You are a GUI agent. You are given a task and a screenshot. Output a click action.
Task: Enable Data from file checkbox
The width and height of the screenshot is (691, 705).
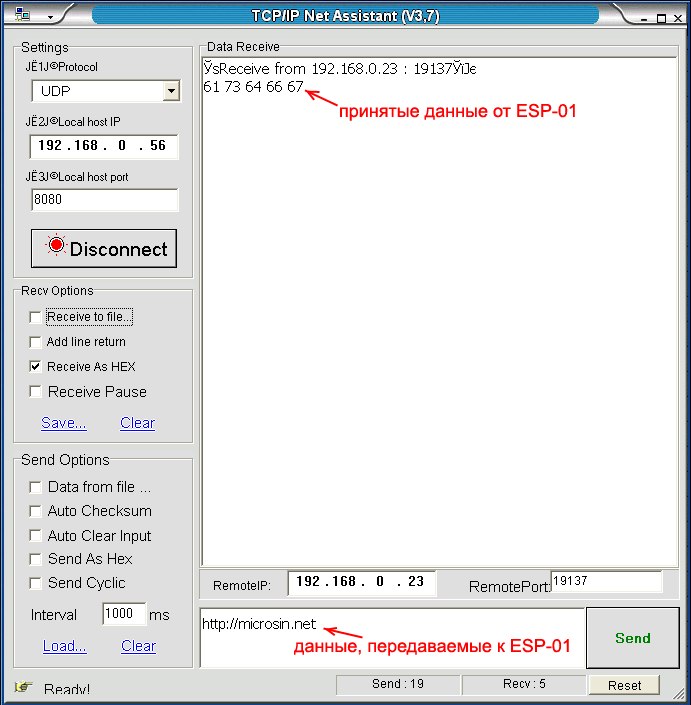tap(35, 487)
